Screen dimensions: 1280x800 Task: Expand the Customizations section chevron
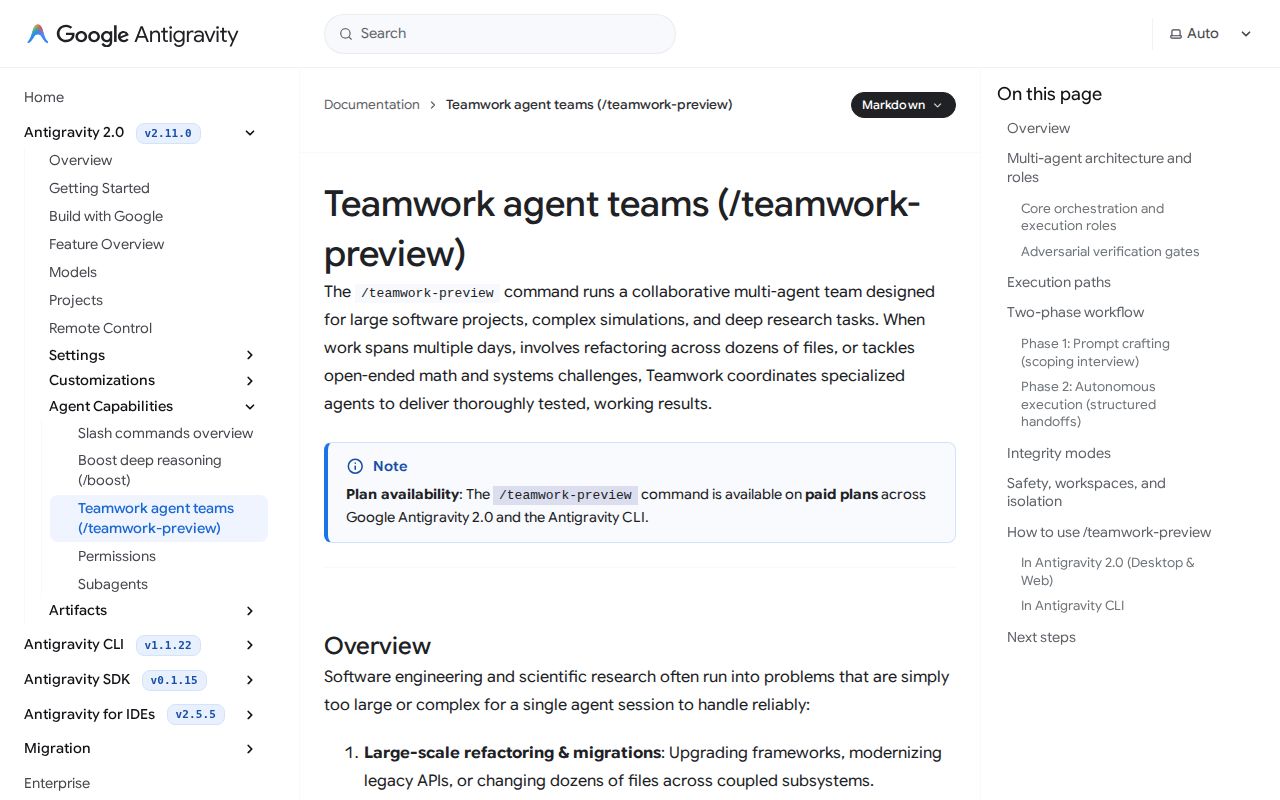pos(250,381)
